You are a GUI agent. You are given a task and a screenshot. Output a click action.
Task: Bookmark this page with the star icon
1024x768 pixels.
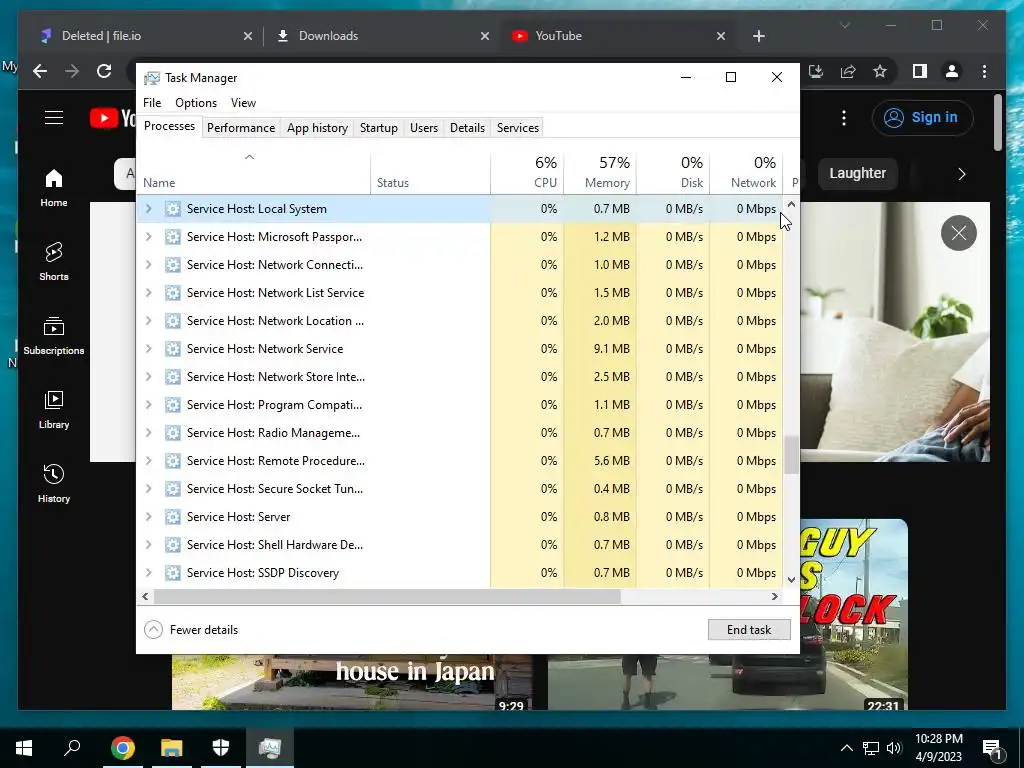tap(880, 71)
